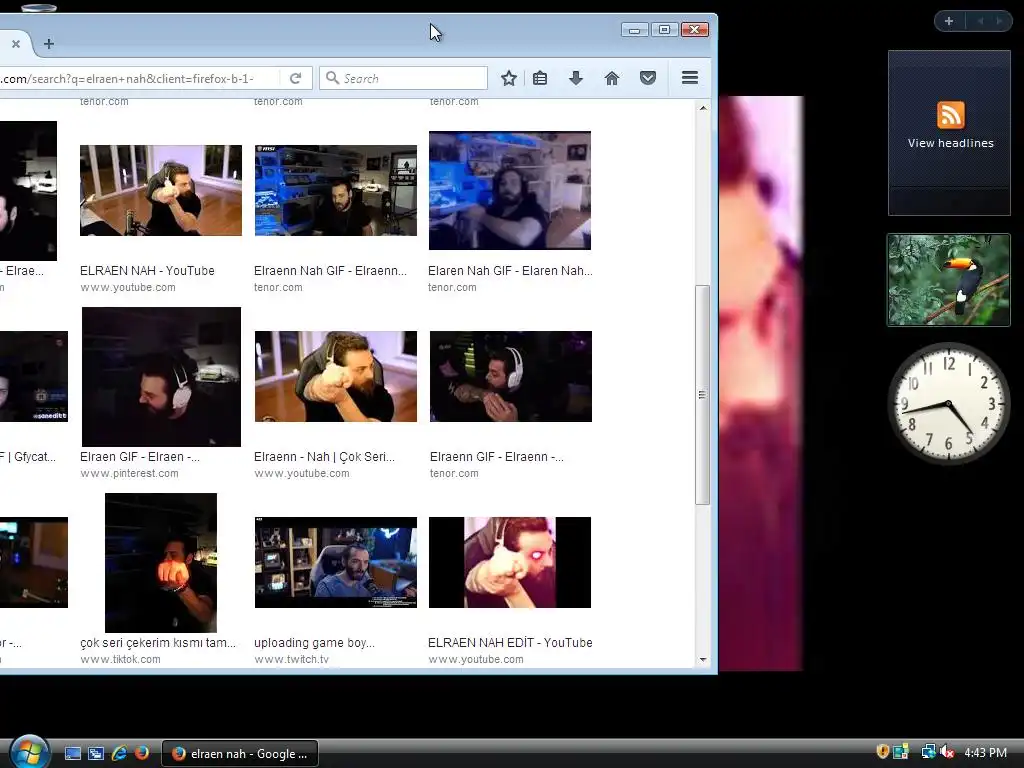Viewport: 1024px width, 768px height.
Task: Click the RSS feed orange icon
Action: [x=951, y=115]
